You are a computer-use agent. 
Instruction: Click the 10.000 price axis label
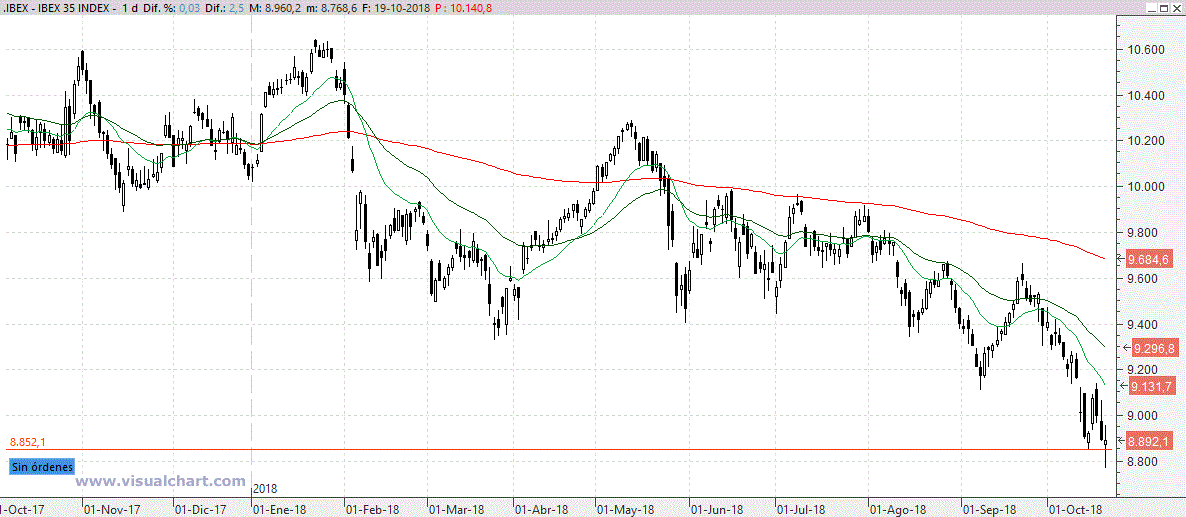click(x=1144, y=187)
